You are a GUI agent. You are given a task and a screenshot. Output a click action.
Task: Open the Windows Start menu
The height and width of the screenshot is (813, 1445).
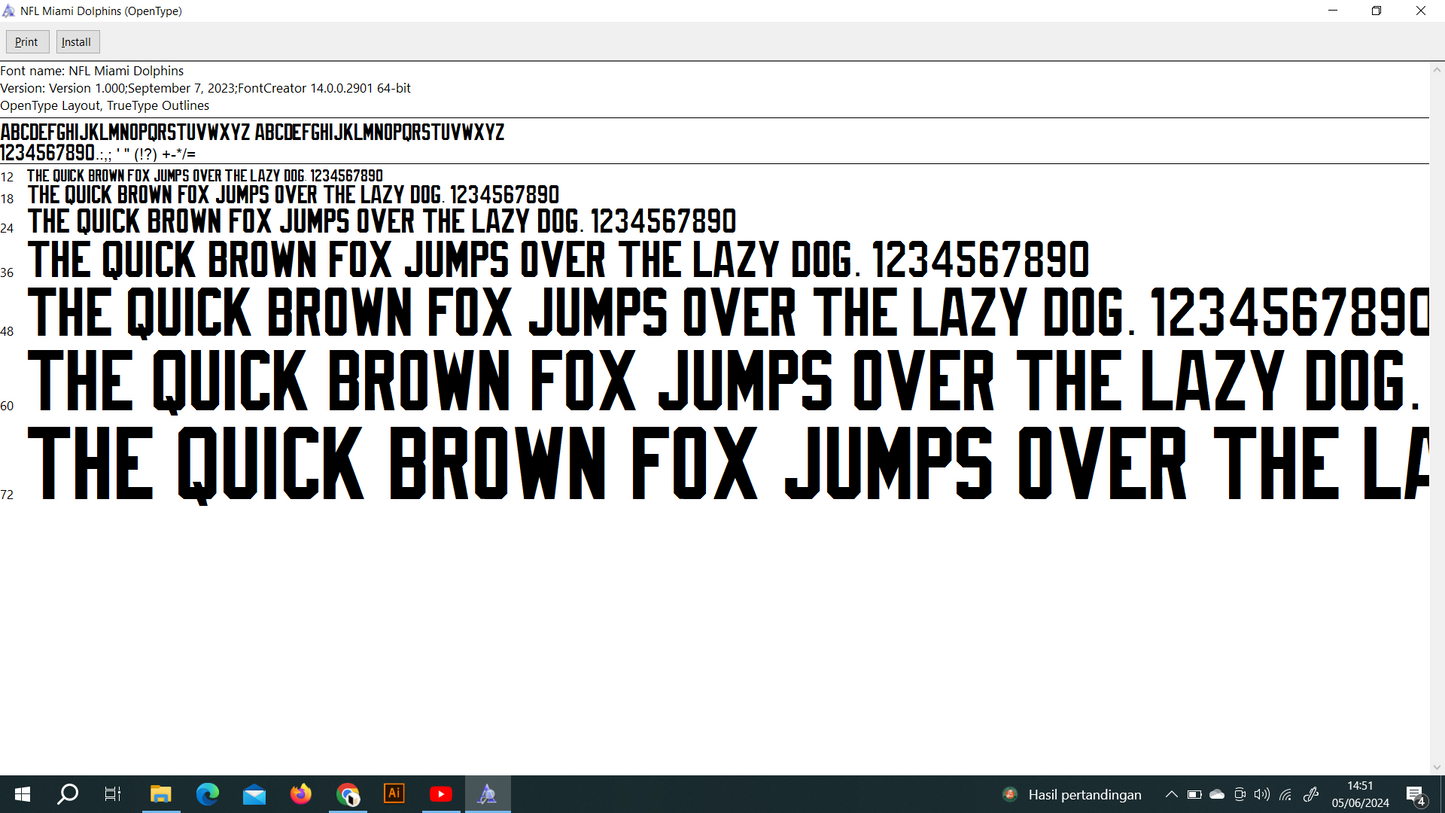[x=21, y=794]
